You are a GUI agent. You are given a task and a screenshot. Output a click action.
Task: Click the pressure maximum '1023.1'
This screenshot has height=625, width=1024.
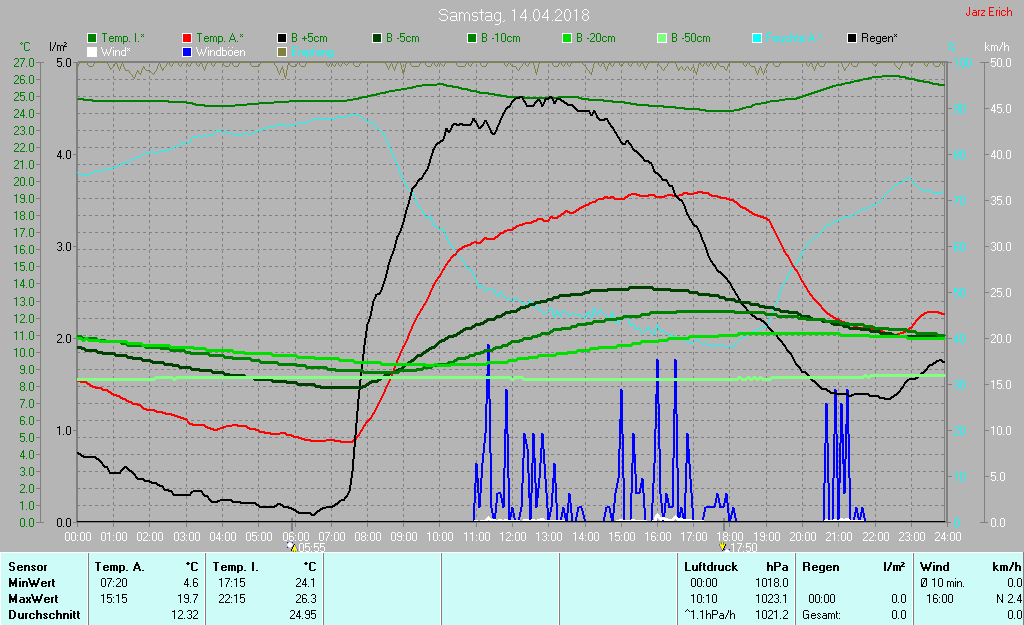pos(772,599)
